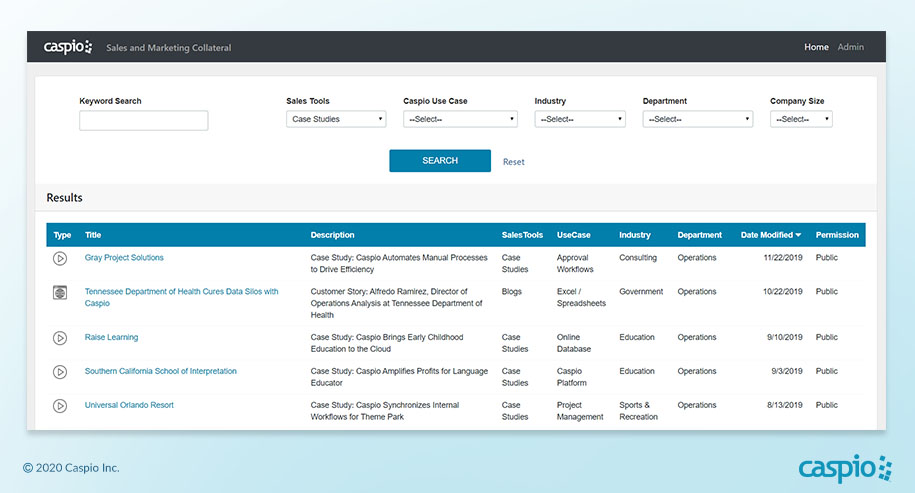Click the Date Modified sort arrow

pos(798,236)
